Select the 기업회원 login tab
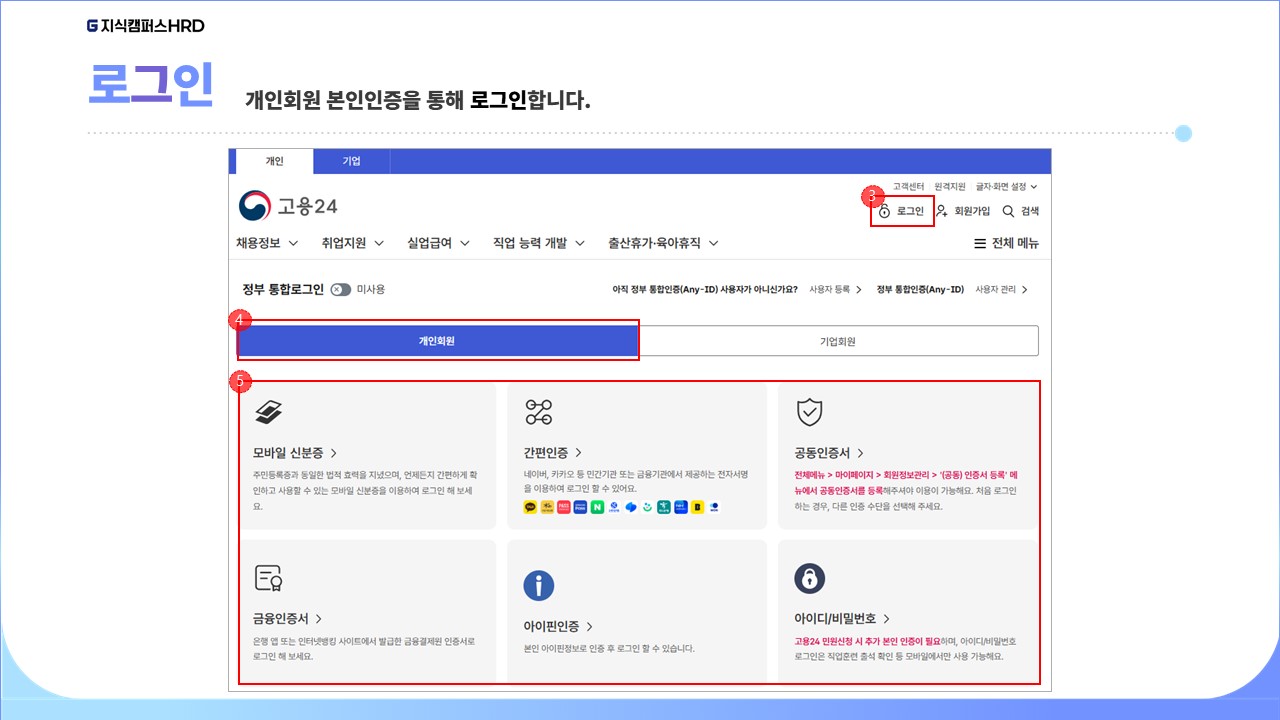The image size is (1280, 720). tap(838, 341)
